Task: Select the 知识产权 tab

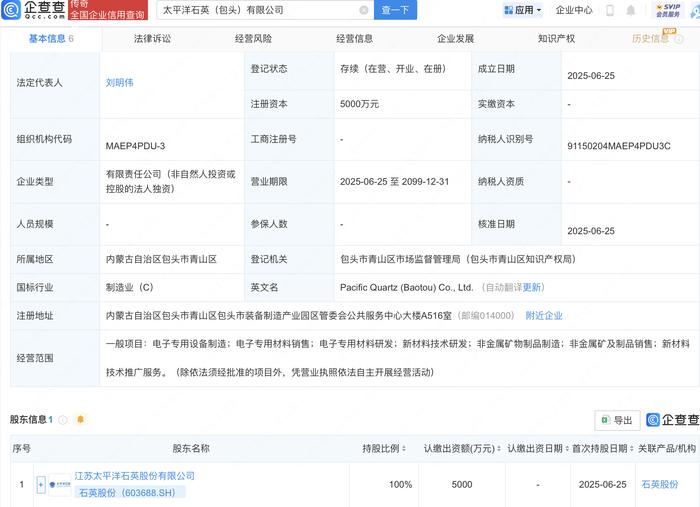Action: (x=556, y=39)
